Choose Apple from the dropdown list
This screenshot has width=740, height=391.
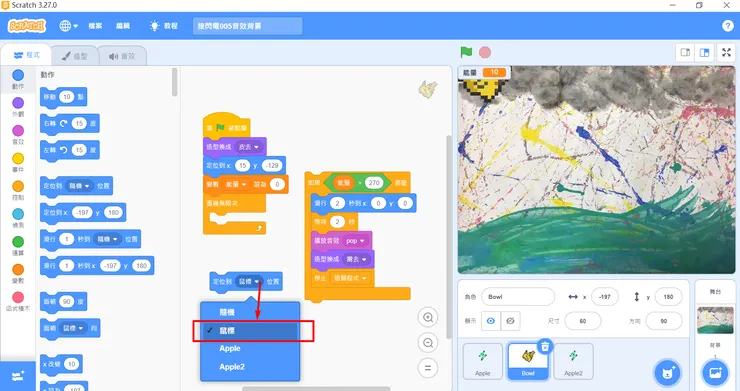[250, 348]
